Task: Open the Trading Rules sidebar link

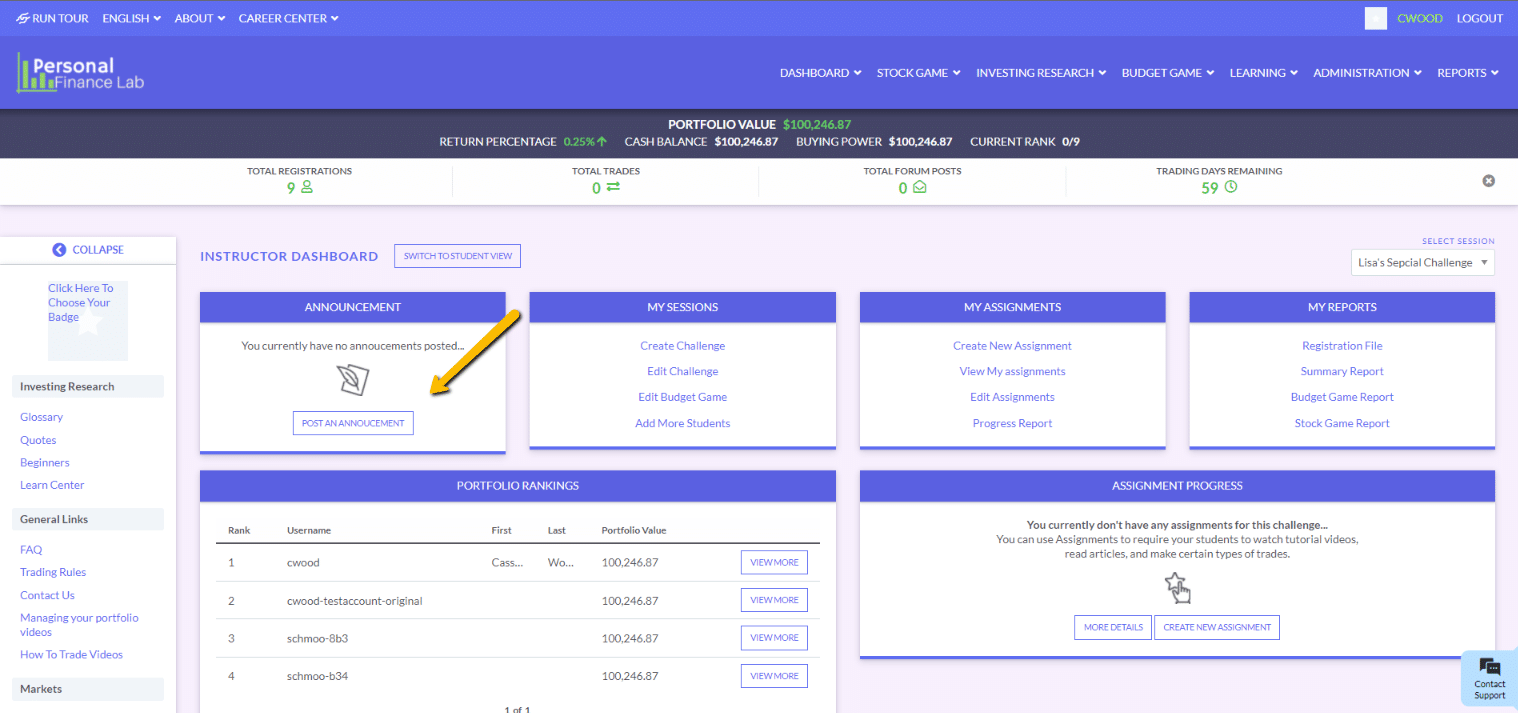Action: pyautogui.click(x=53, y=573)
